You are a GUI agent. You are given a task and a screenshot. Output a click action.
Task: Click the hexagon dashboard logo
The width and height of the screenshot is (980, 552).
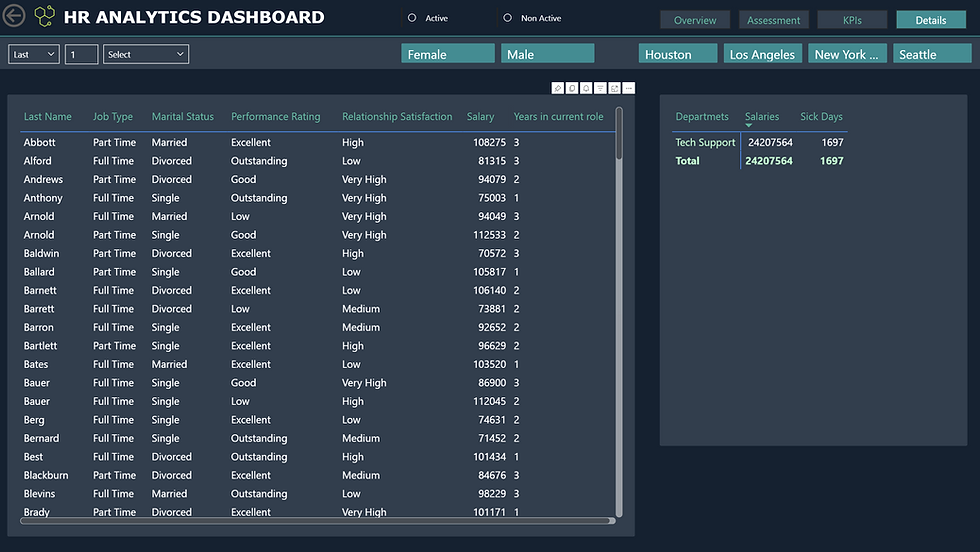tap(44, 16)
